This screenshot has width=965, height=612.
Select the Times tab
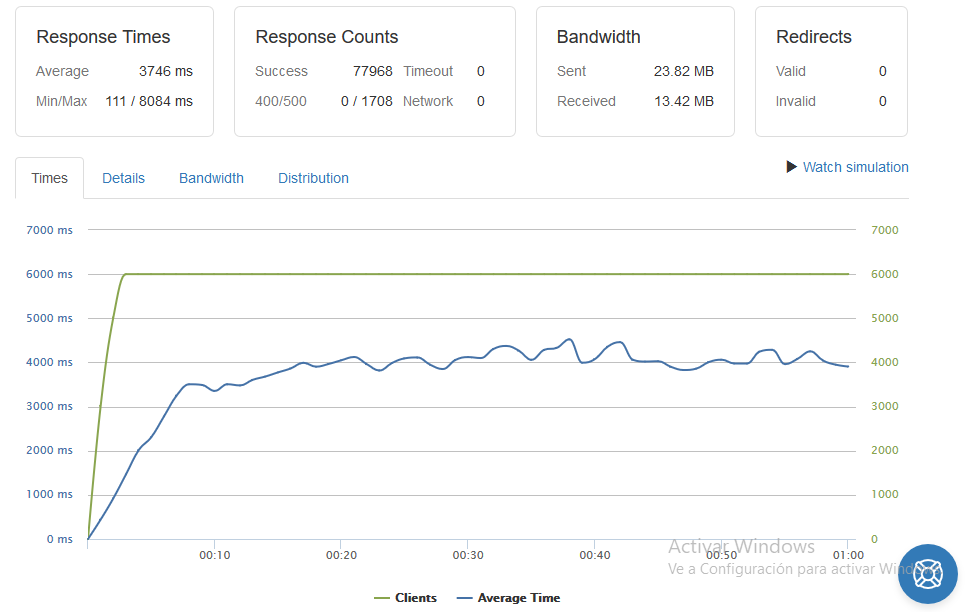coord(49,178)
